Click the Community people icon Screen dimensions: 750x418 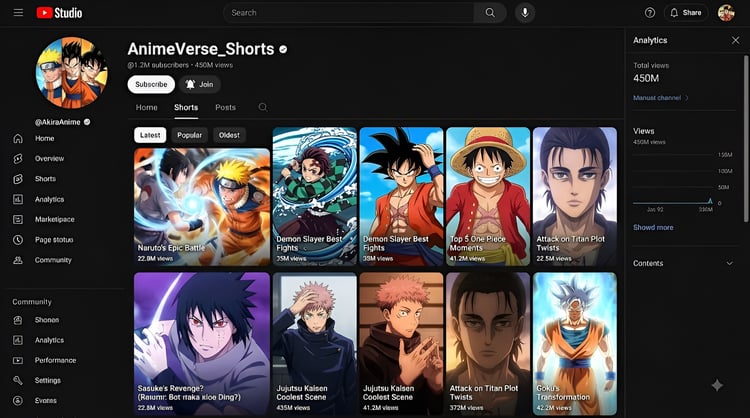click(x=18, y=260)
